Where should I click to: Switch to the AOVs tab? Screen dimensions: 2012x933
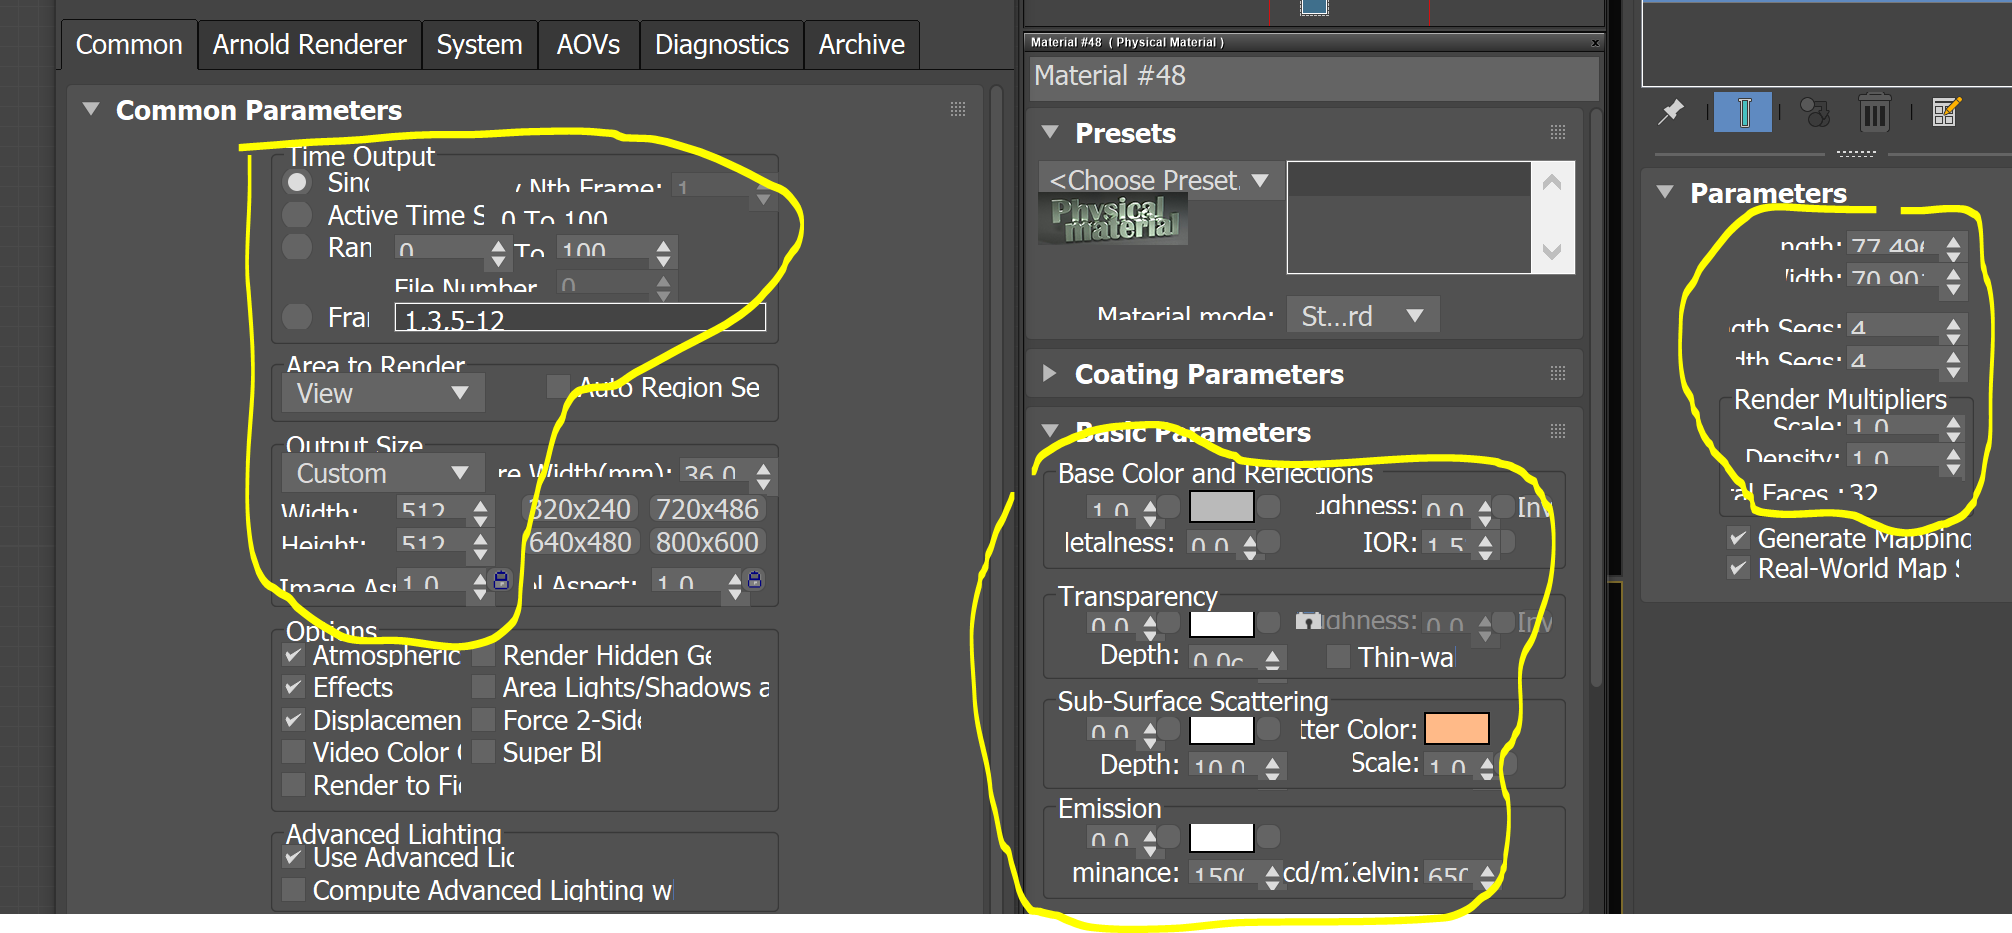pyautogui.click(x=588, y=44)
